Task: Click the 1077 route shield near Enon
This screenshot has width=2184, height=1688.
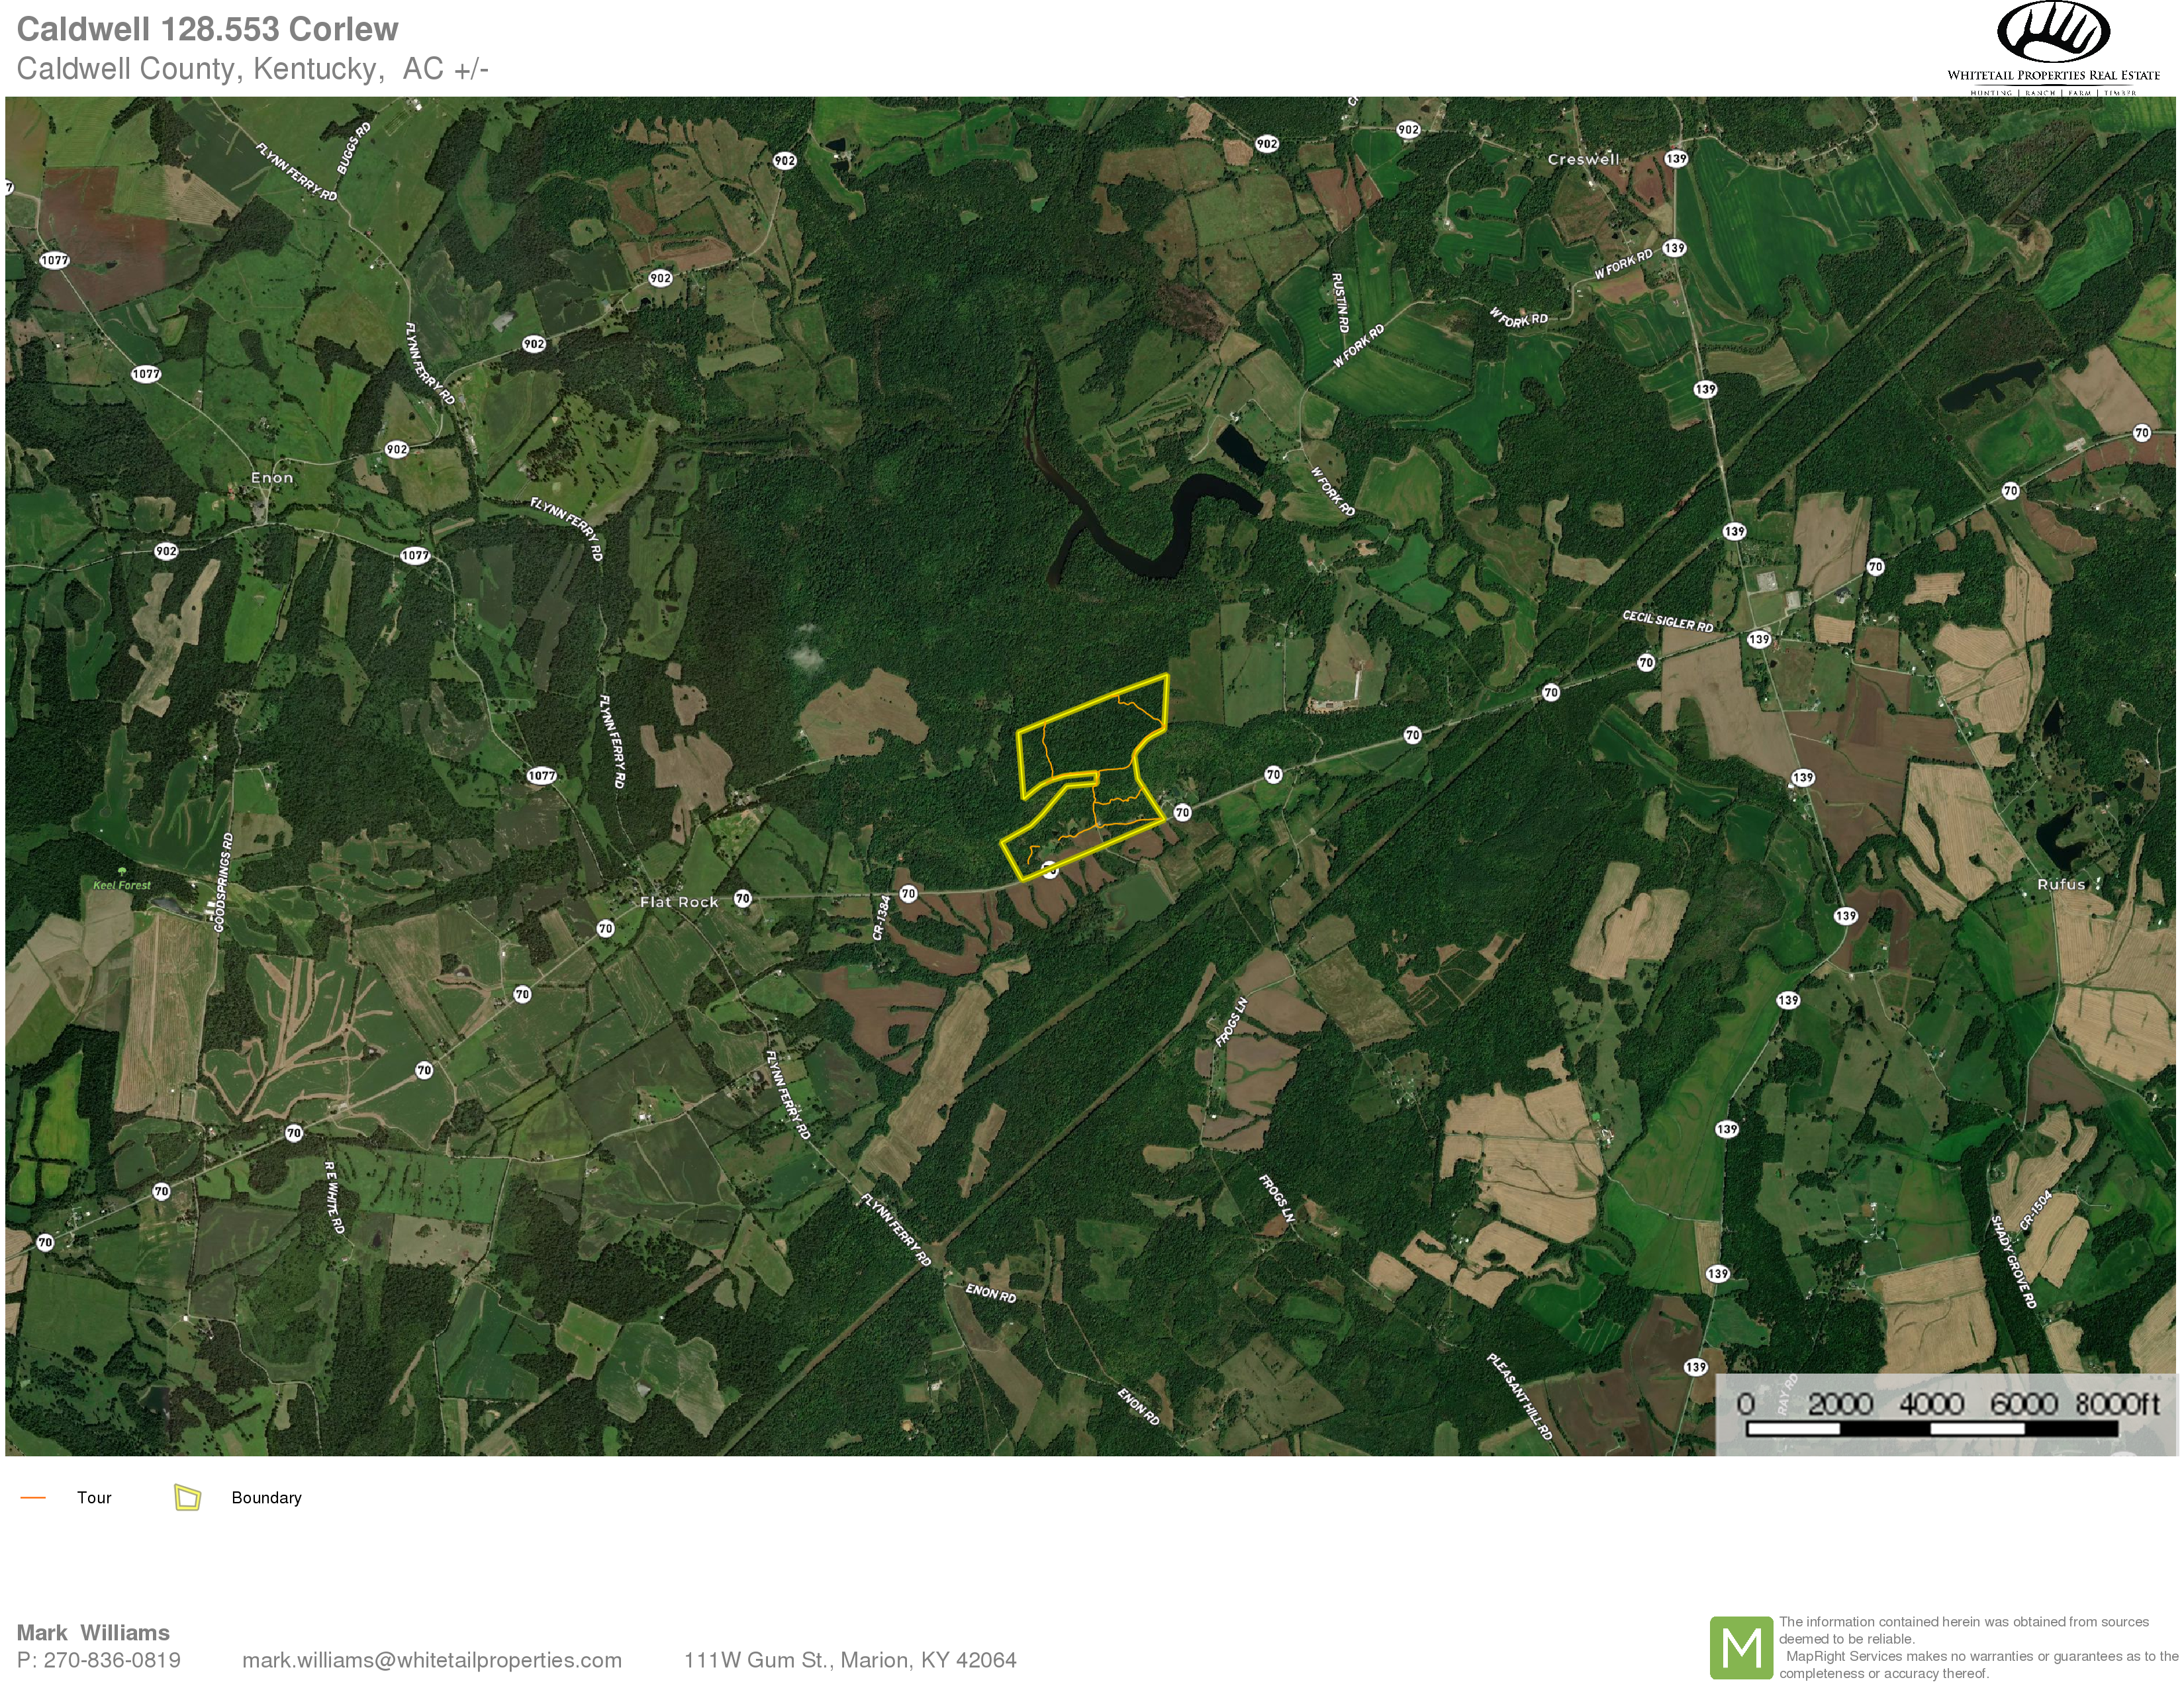Action: [x=415, y=555]
